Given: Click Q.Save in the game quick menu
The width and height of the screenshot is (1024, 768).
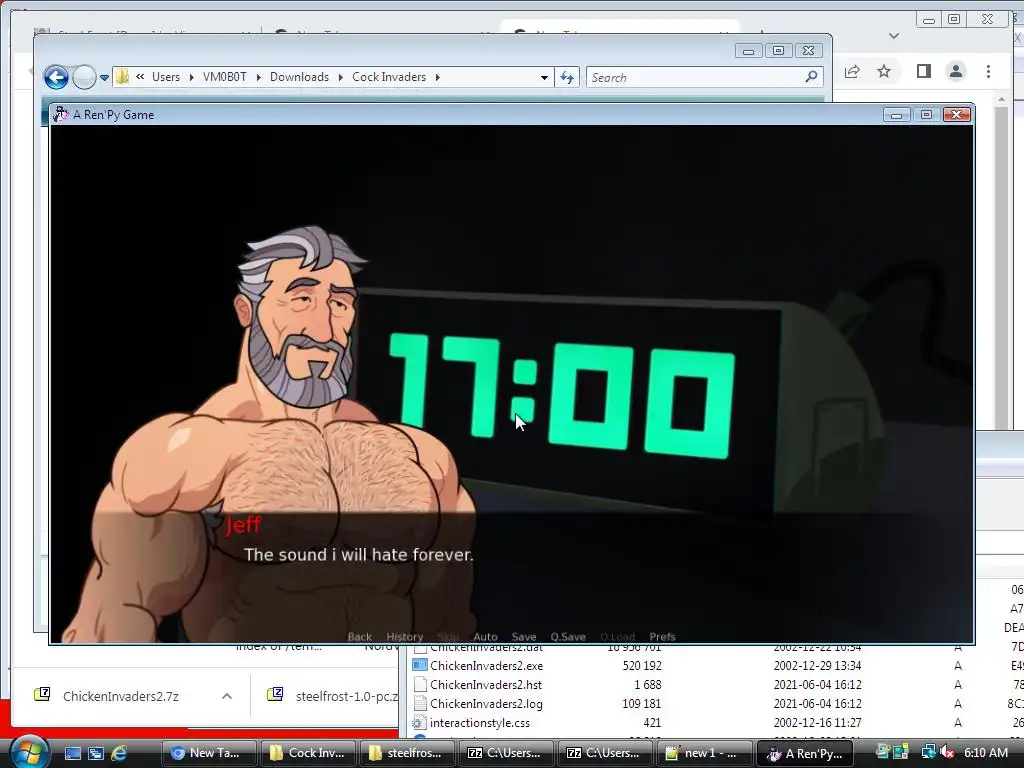Looking at the screenshot, I should (568, 637).
